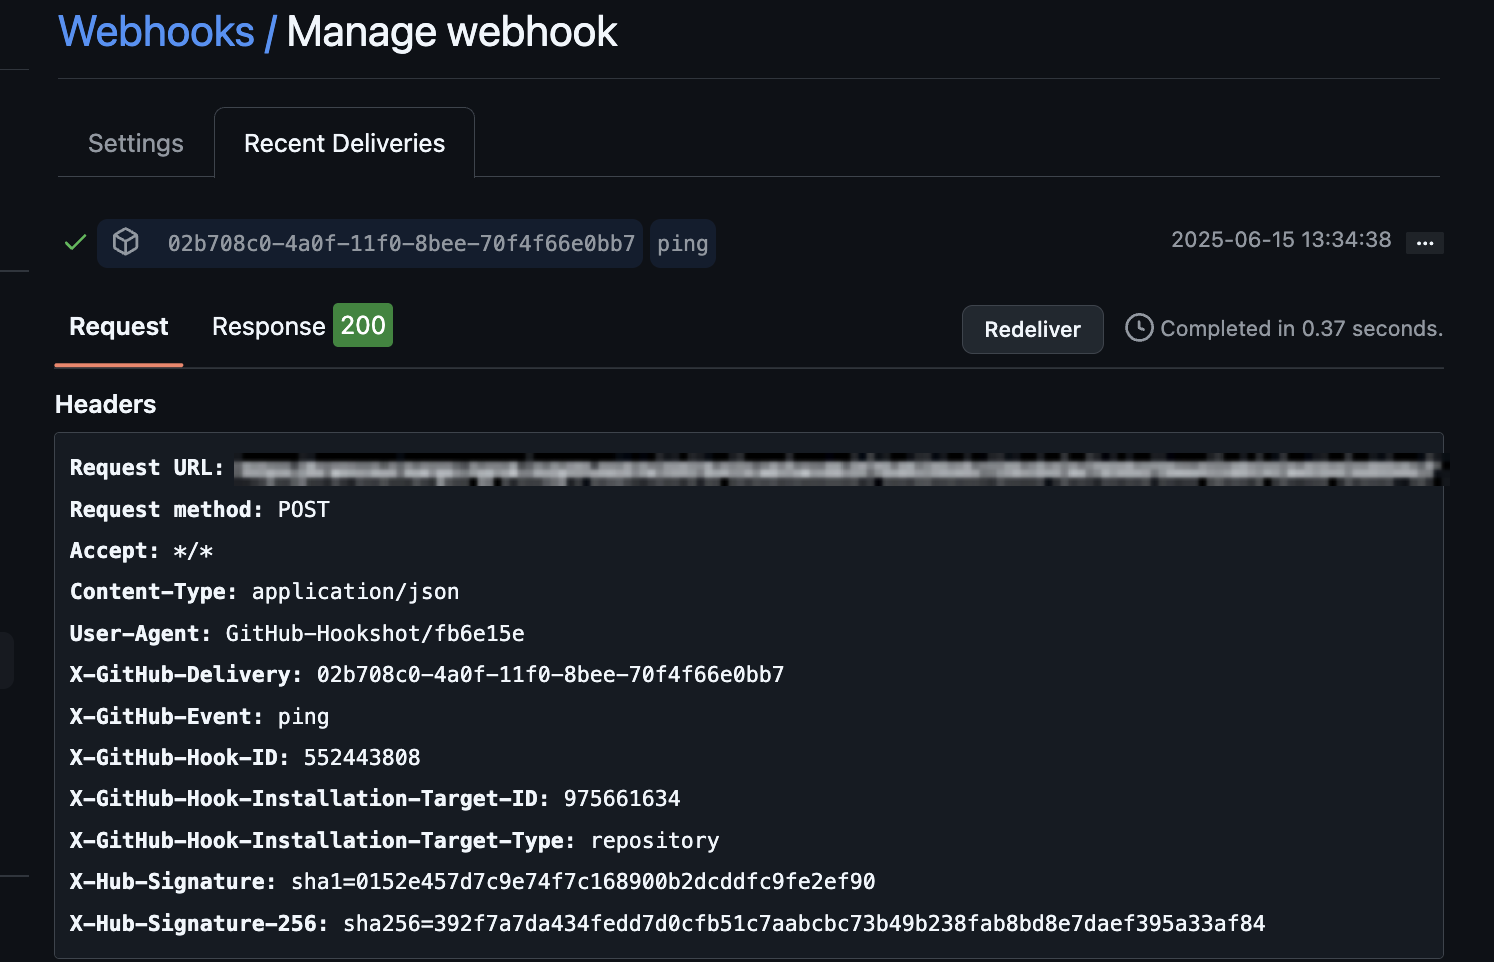The height and width of the screenshot is (962, 1494).
Task: Switch to the Settings tab
Action: pyautogui.click(x=136, y=144)
